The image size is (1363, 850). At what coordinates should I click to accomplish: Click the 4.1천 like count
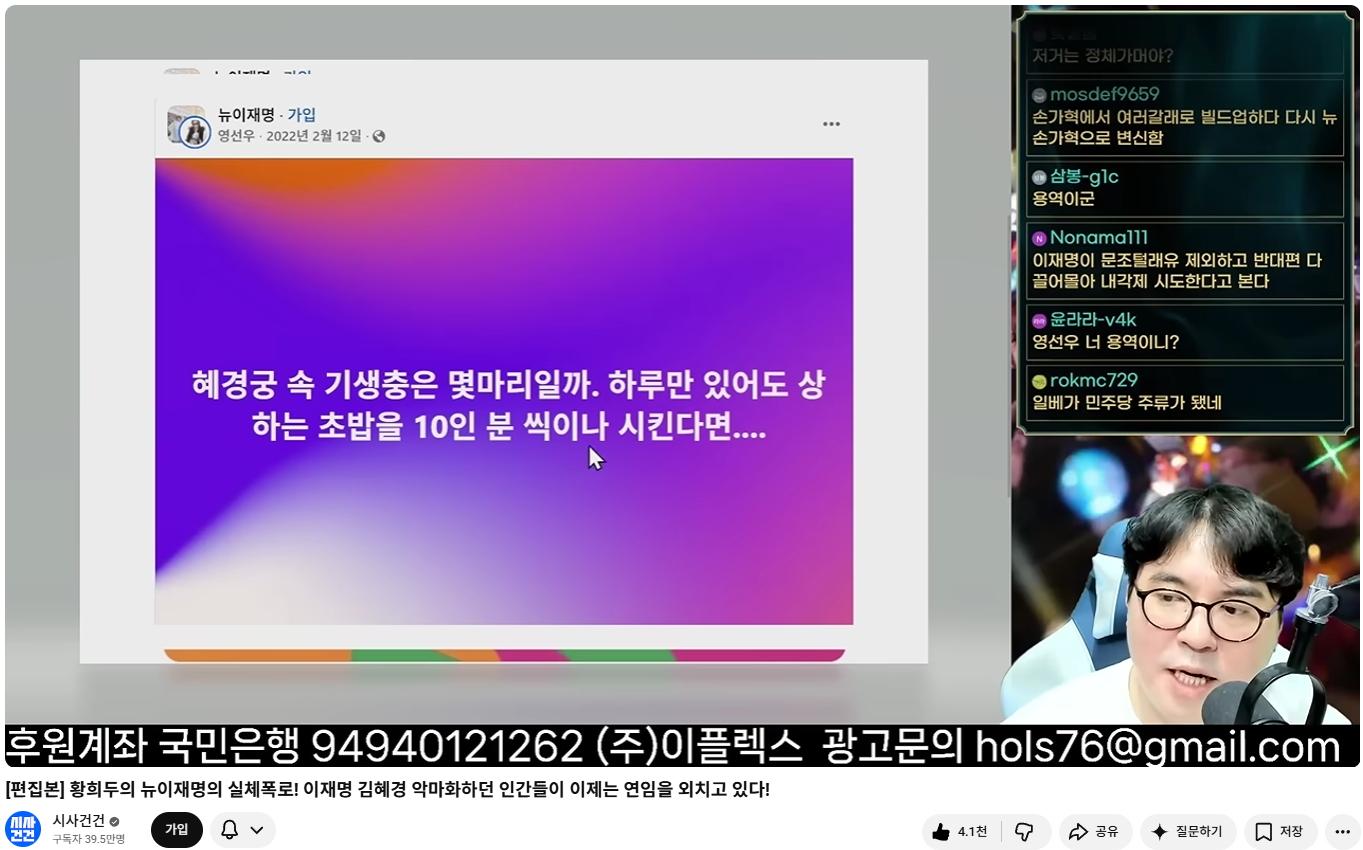tap(972, 831)
